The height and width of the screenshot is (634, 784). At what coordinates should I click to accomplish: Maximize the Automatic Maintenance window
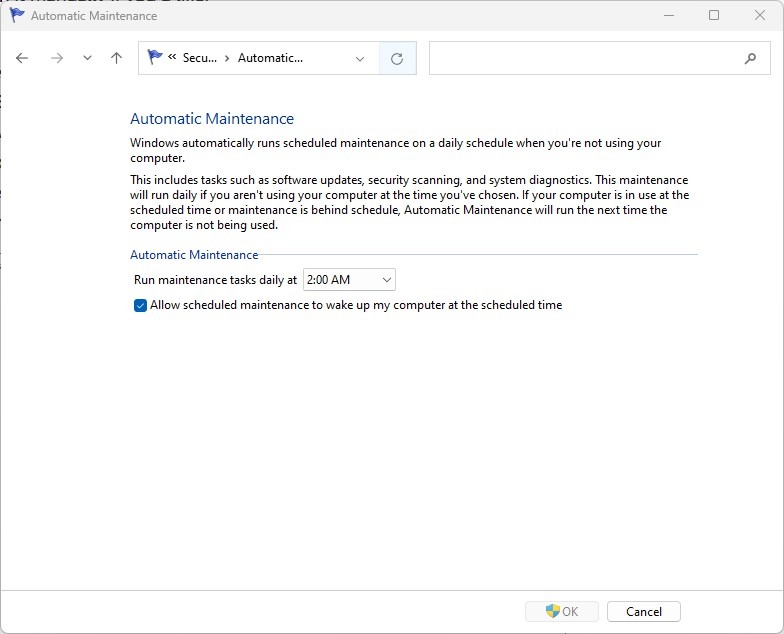[714, 15]
